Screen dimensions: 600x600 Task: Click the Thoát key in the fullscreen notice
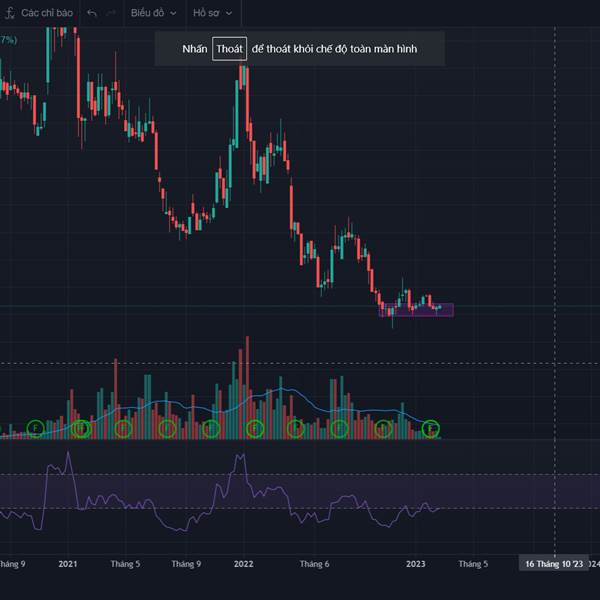click(x=229, y=49)
